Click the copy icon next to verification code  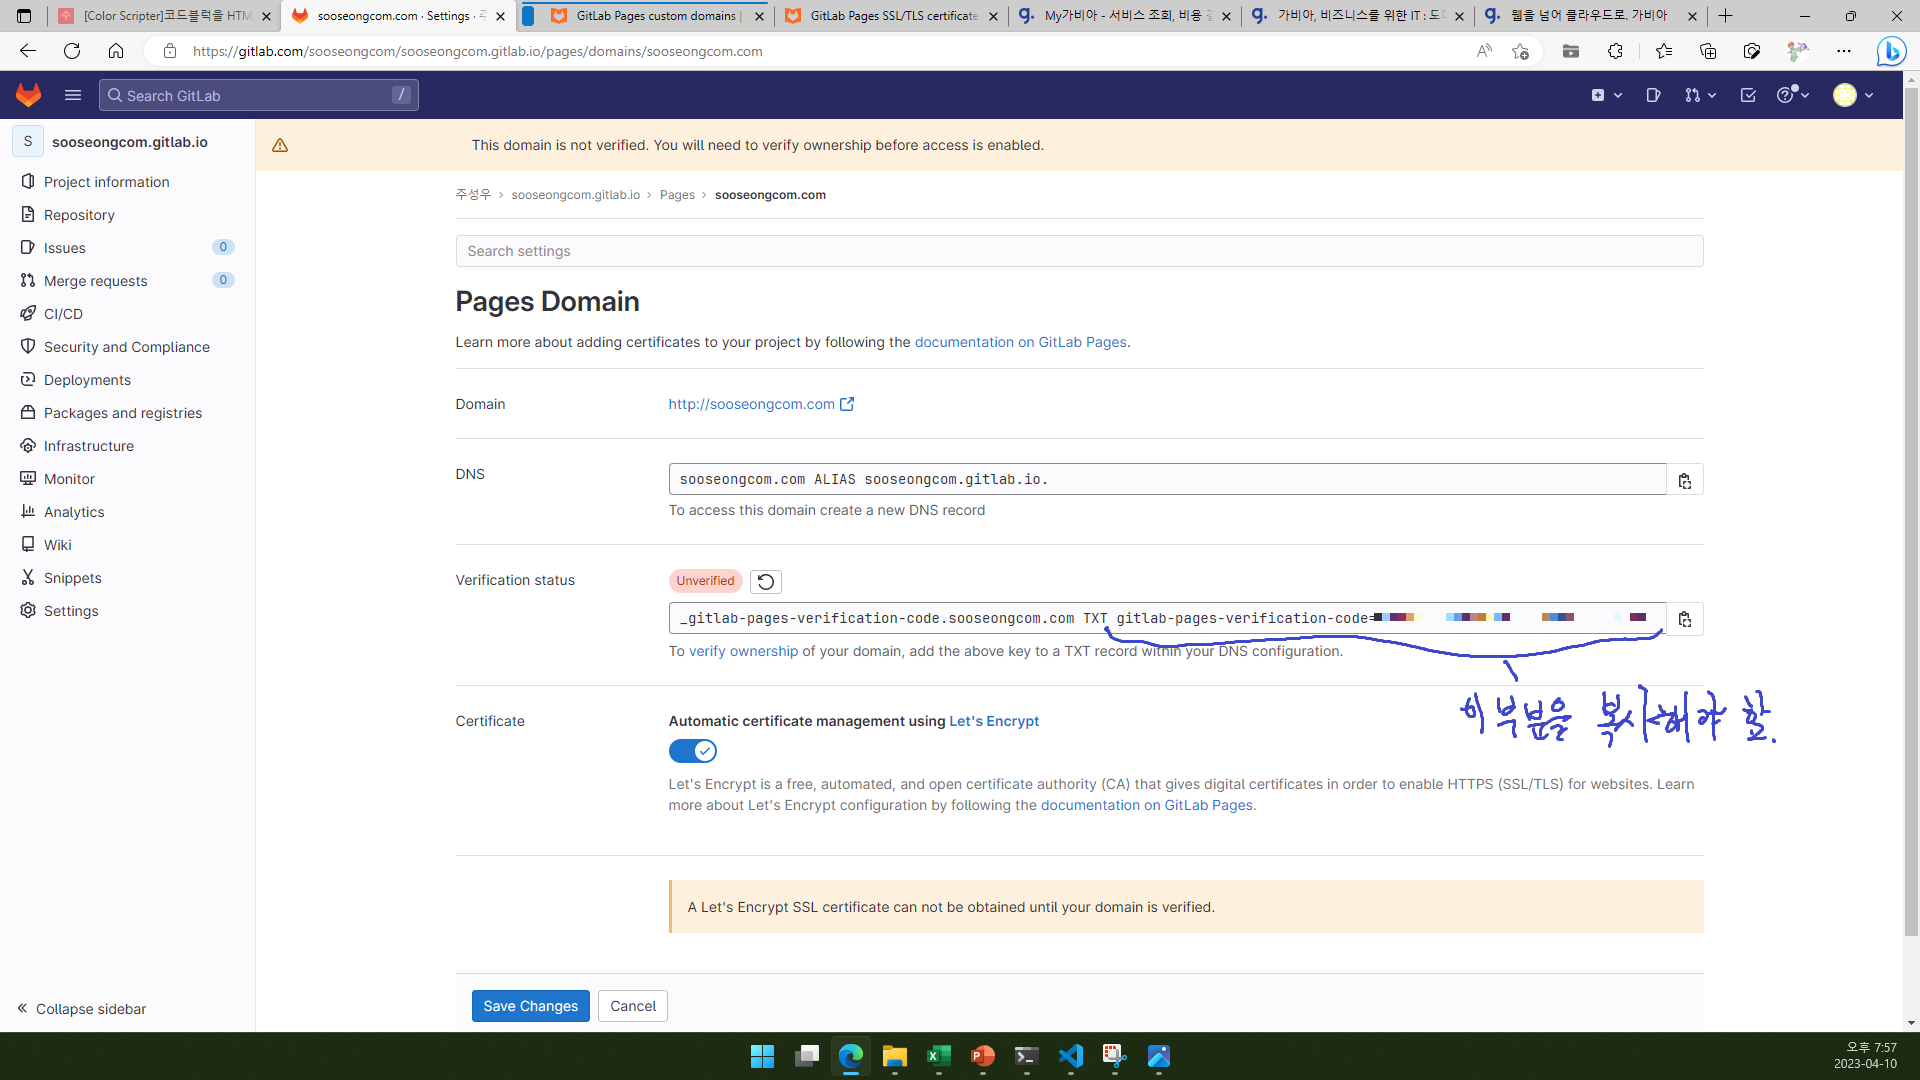pos(1685,618)
